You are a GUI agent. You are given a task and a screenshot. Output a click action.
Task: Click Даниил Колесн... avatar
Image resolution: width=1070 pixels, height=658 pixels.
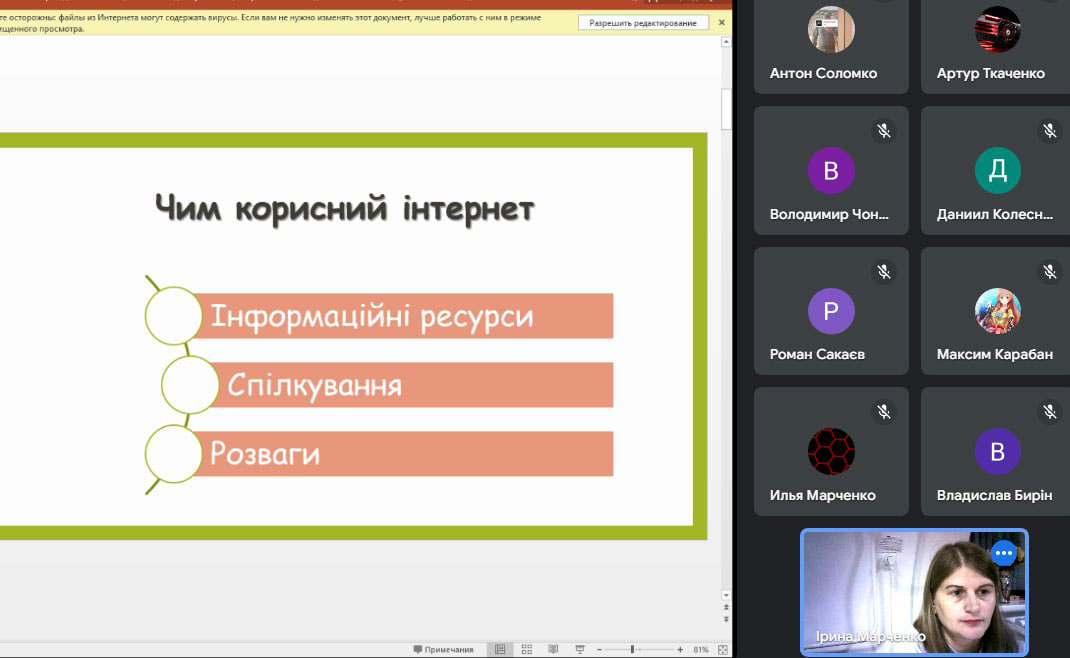pos(998,171)
